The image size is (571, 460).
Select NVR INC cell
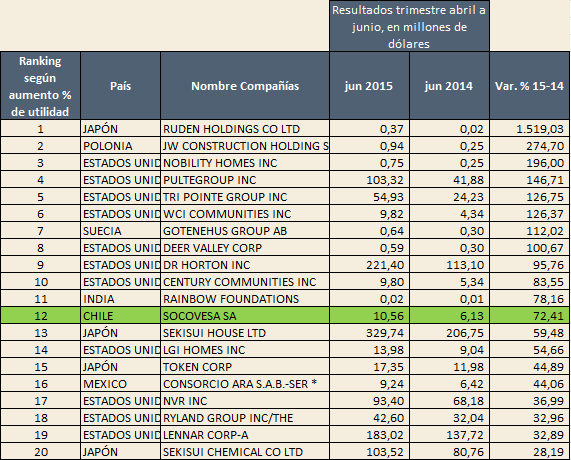(x=245, y=401)
